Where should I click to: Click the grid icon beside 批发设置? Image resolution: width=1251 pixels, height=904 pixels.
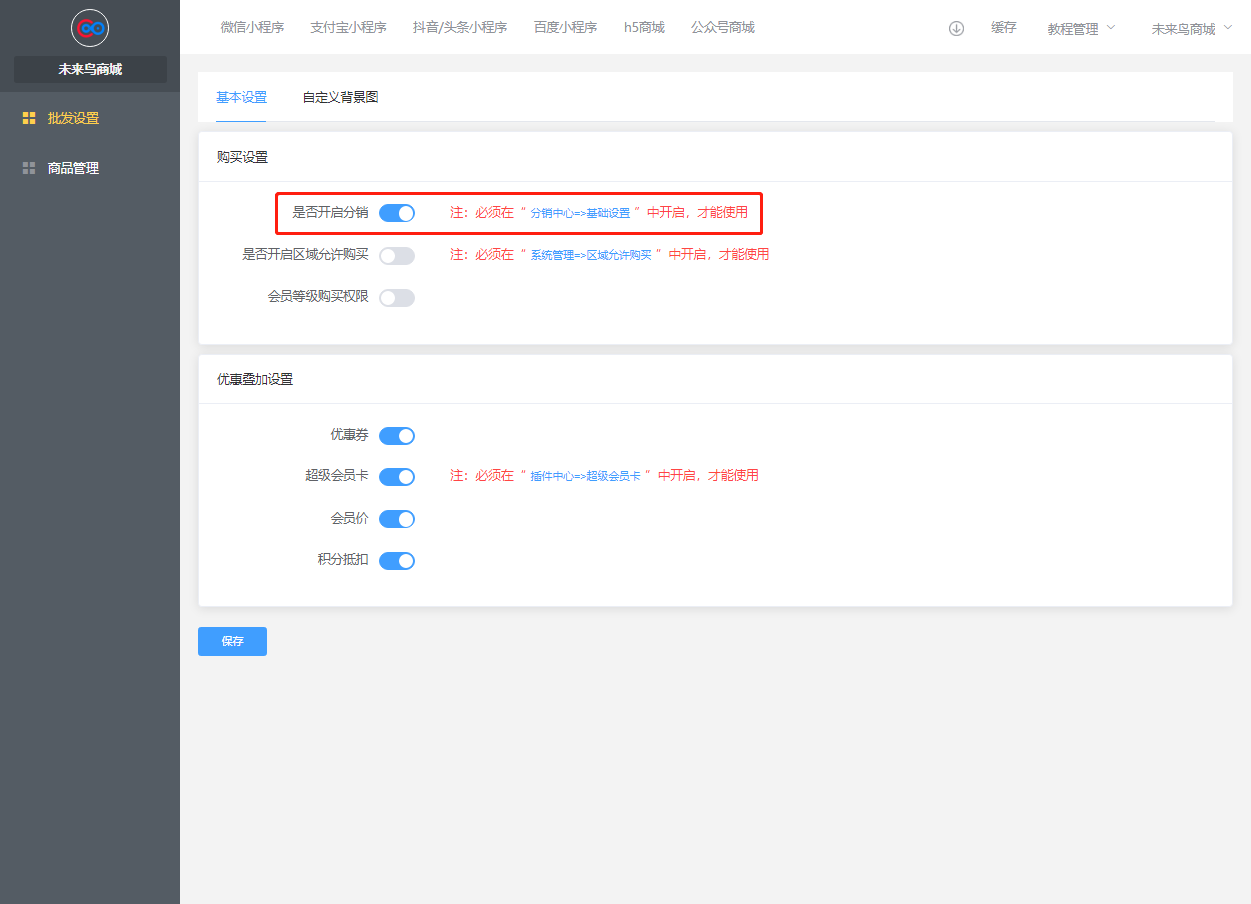(29, 118)
